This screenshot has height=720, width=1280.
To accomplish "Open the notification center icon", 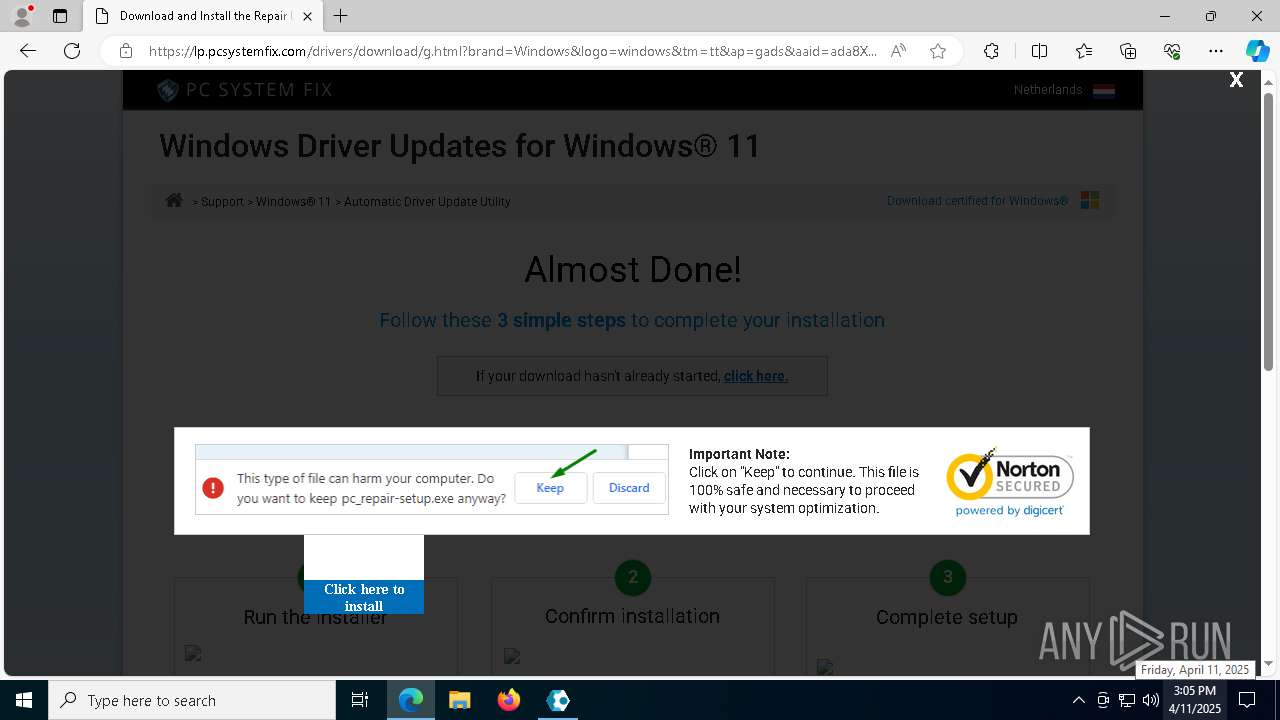I will [x=1248, y=700].
